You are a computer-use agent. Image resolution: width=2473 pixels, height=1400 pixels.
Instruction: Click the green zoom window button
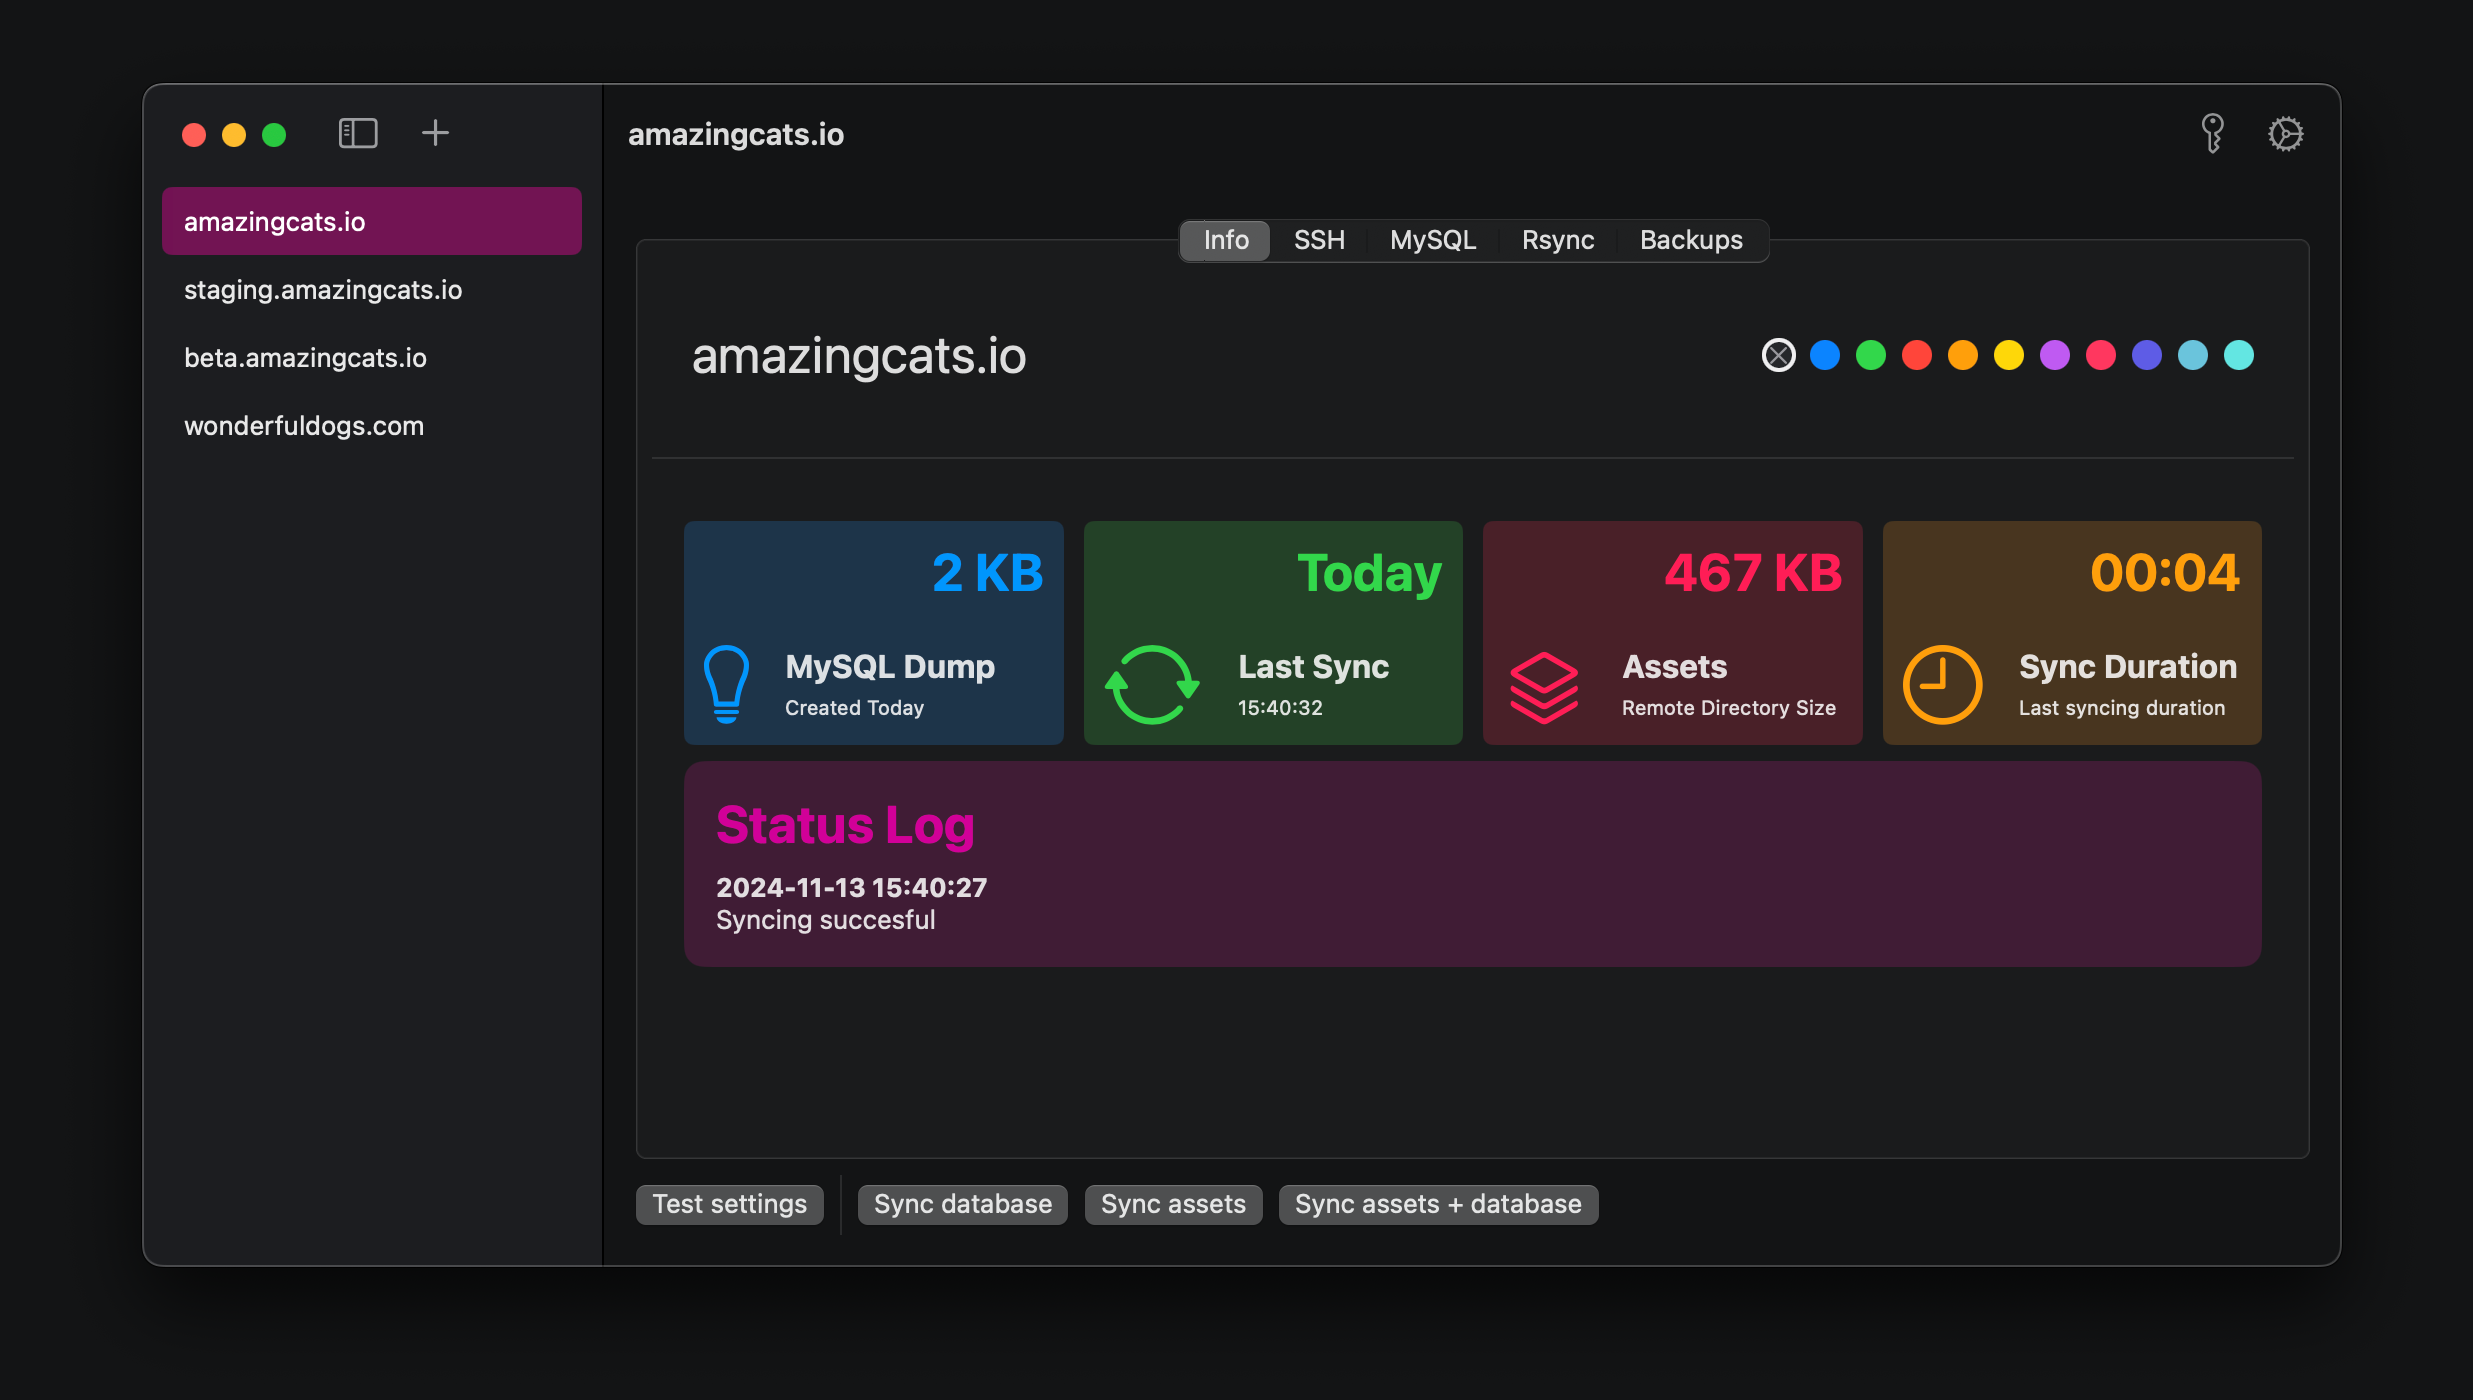point(274,135)
